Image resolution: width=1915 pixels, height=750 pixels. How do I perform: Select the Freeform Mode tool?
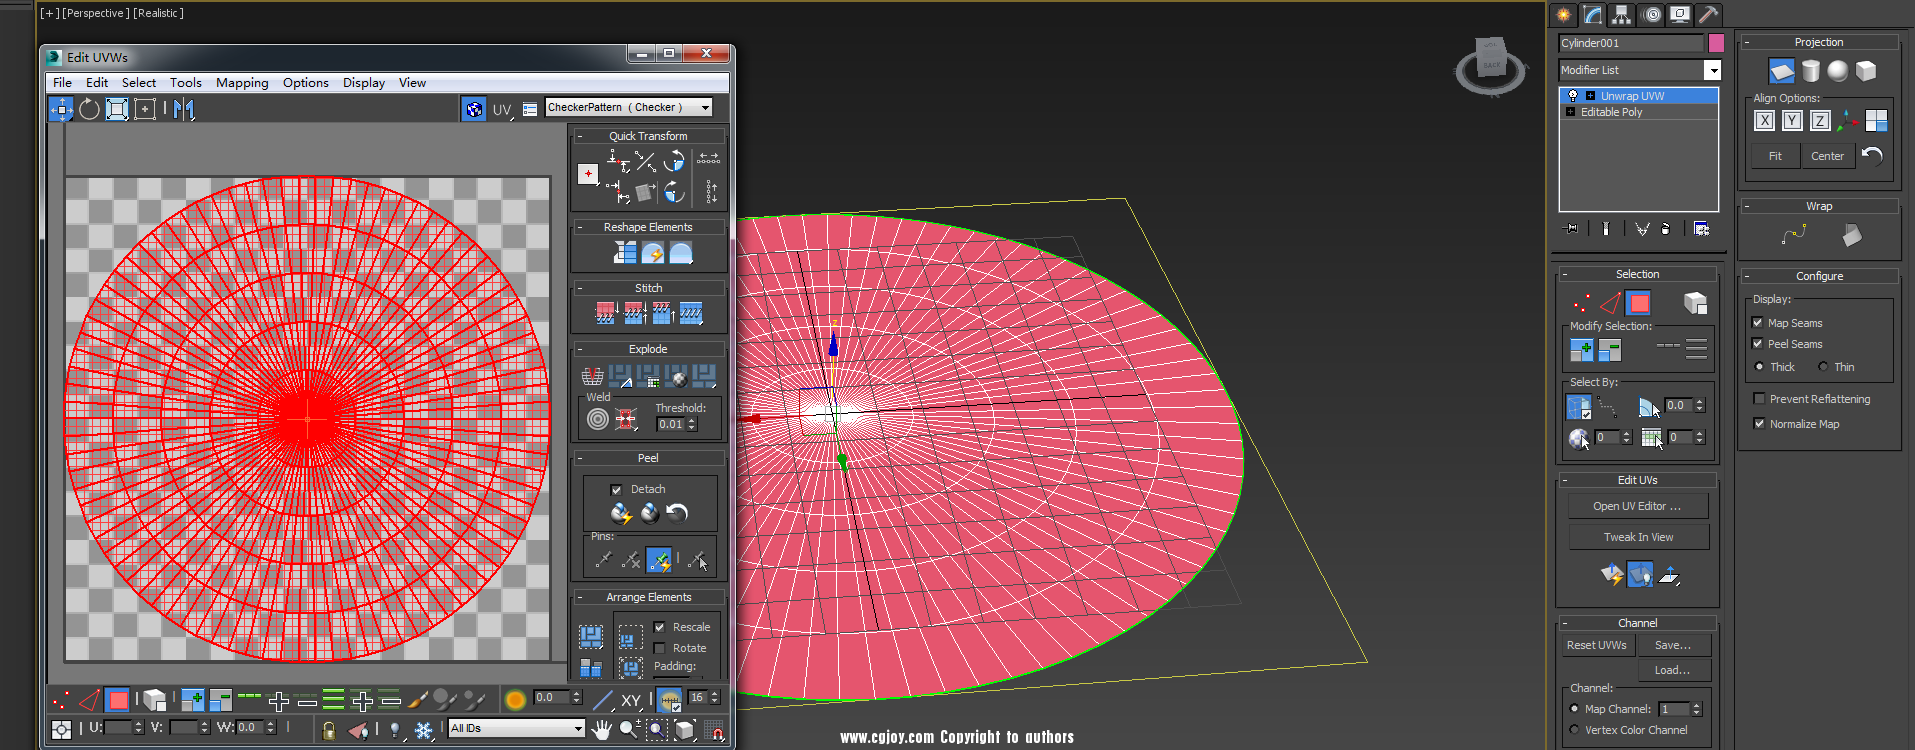pyautogui.click(x=145, y=109)
